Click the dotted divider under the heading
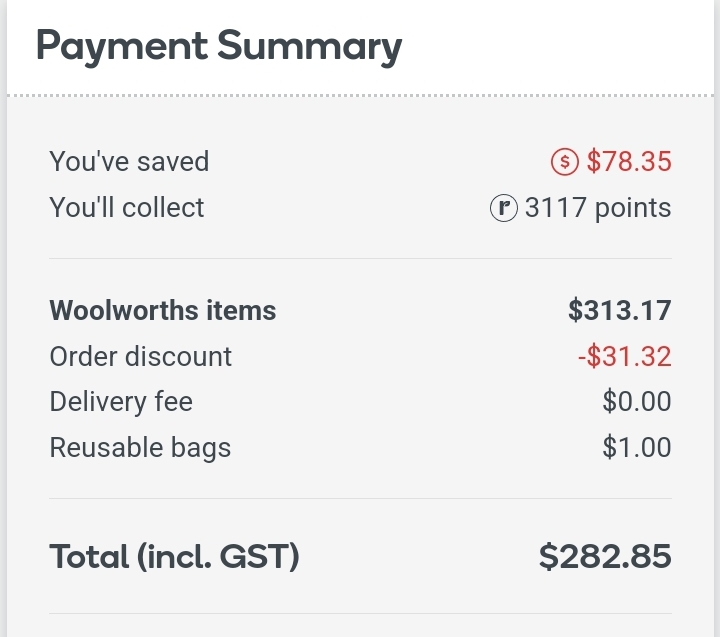This screenshot has width=720, height=637. click(360, 96)
